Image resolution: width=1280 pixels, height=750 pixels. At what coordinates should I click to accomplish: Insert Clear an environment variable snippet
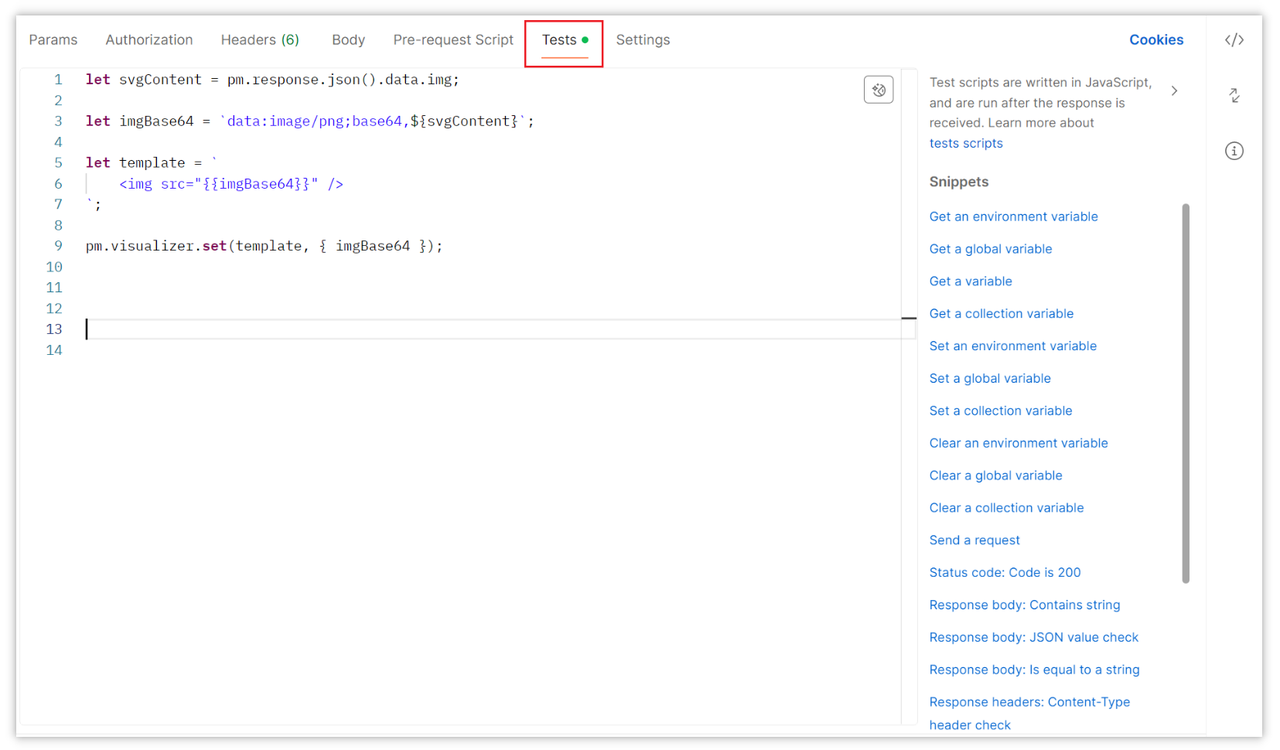1018,443
